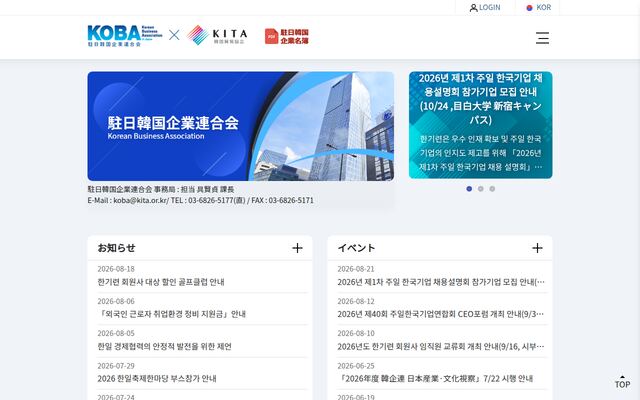Open notice 한일 경제협력의 안정적 발전을 위한 제언
The height and width of the screenshot is (400, 640).
point(164,347)
